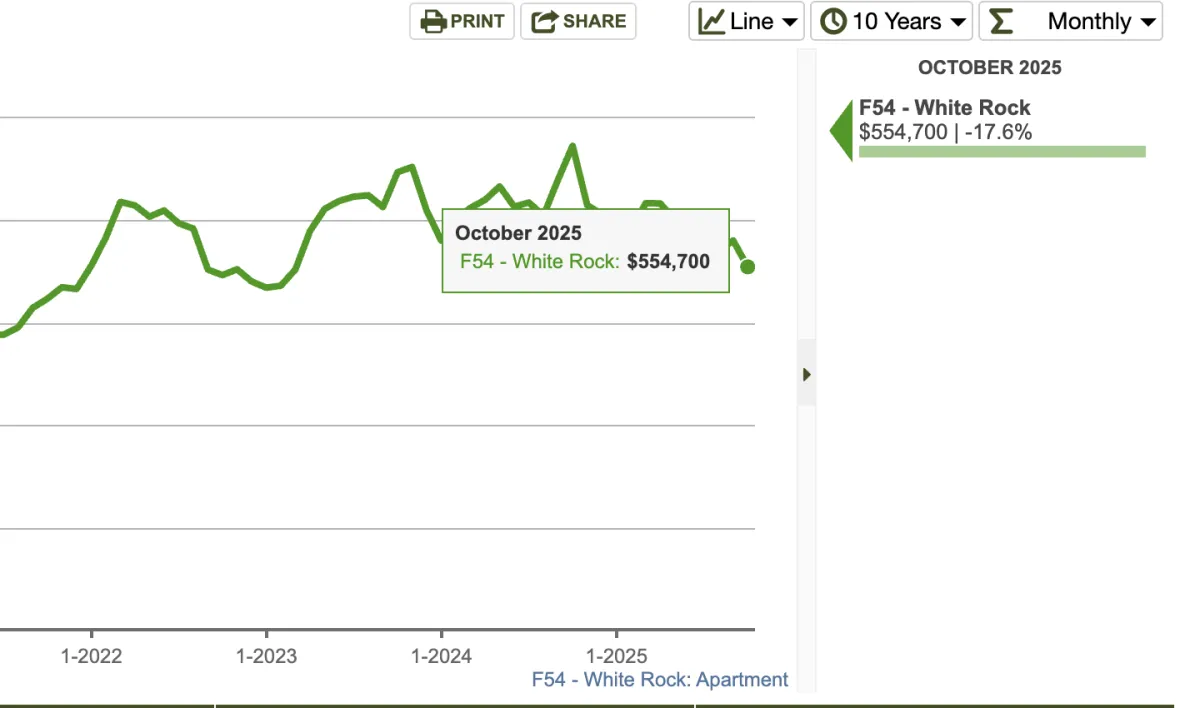Click the sigma icon beside Monthly
The image size is (1200, 708).
1000,20
